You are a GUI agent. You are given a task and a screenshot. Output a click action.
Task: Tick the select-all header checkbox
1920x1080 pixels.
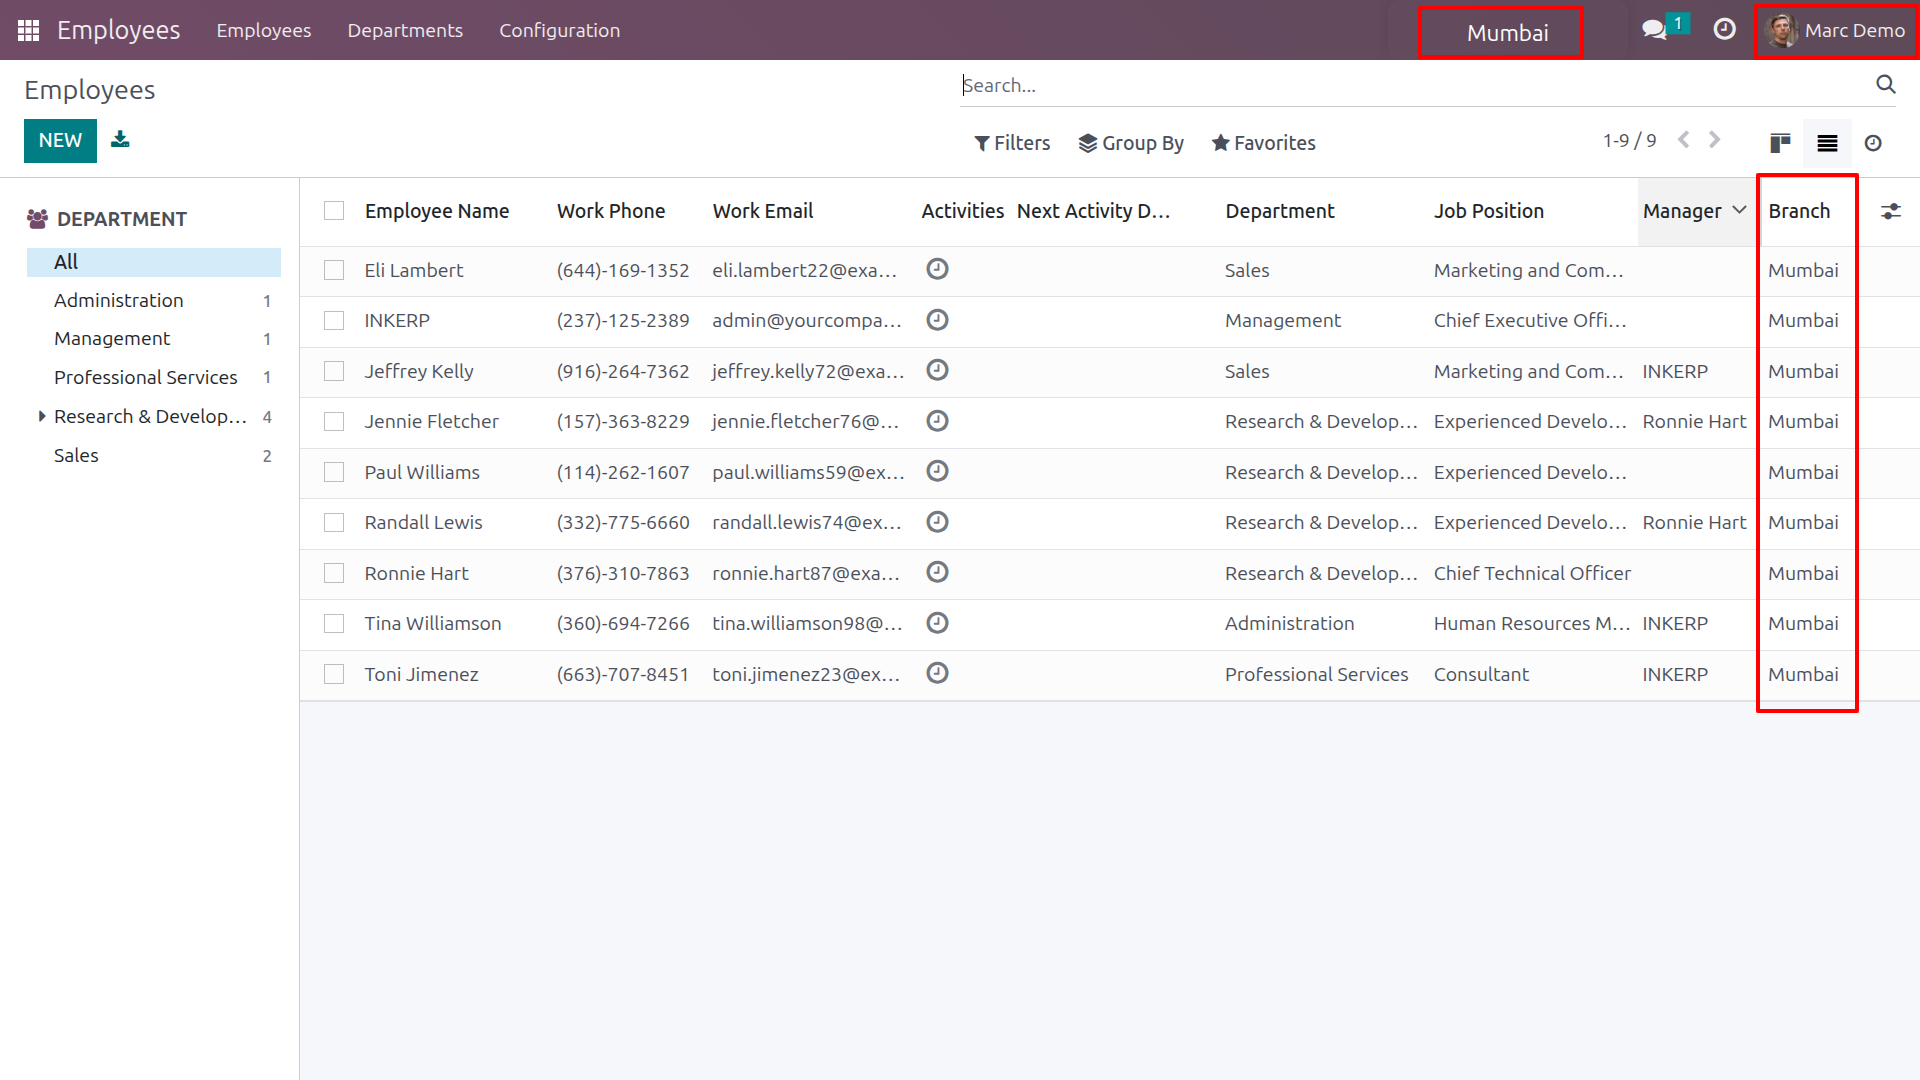[x=334, y=211]
